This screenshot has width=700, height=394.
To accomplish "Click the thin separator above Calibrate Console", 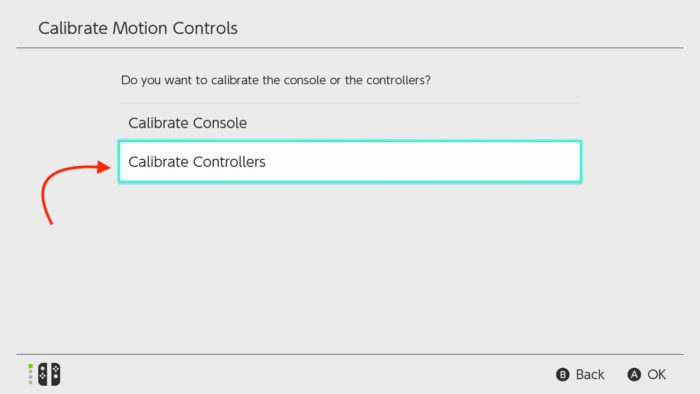I will (x=350, y=104).
